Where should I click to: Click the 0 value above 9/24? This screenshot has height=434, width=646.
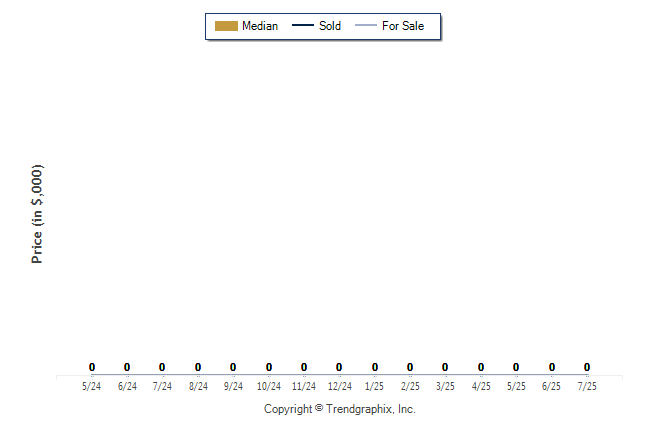point(233,367)
